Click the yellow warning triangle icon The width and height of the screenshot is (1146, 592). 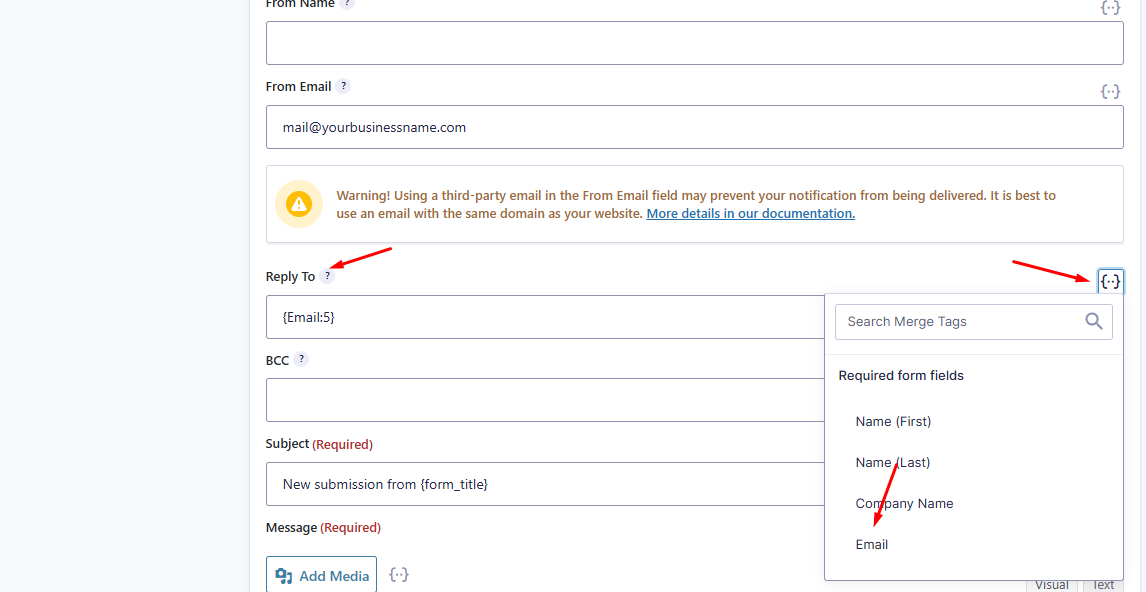click(x=299, y=204)
